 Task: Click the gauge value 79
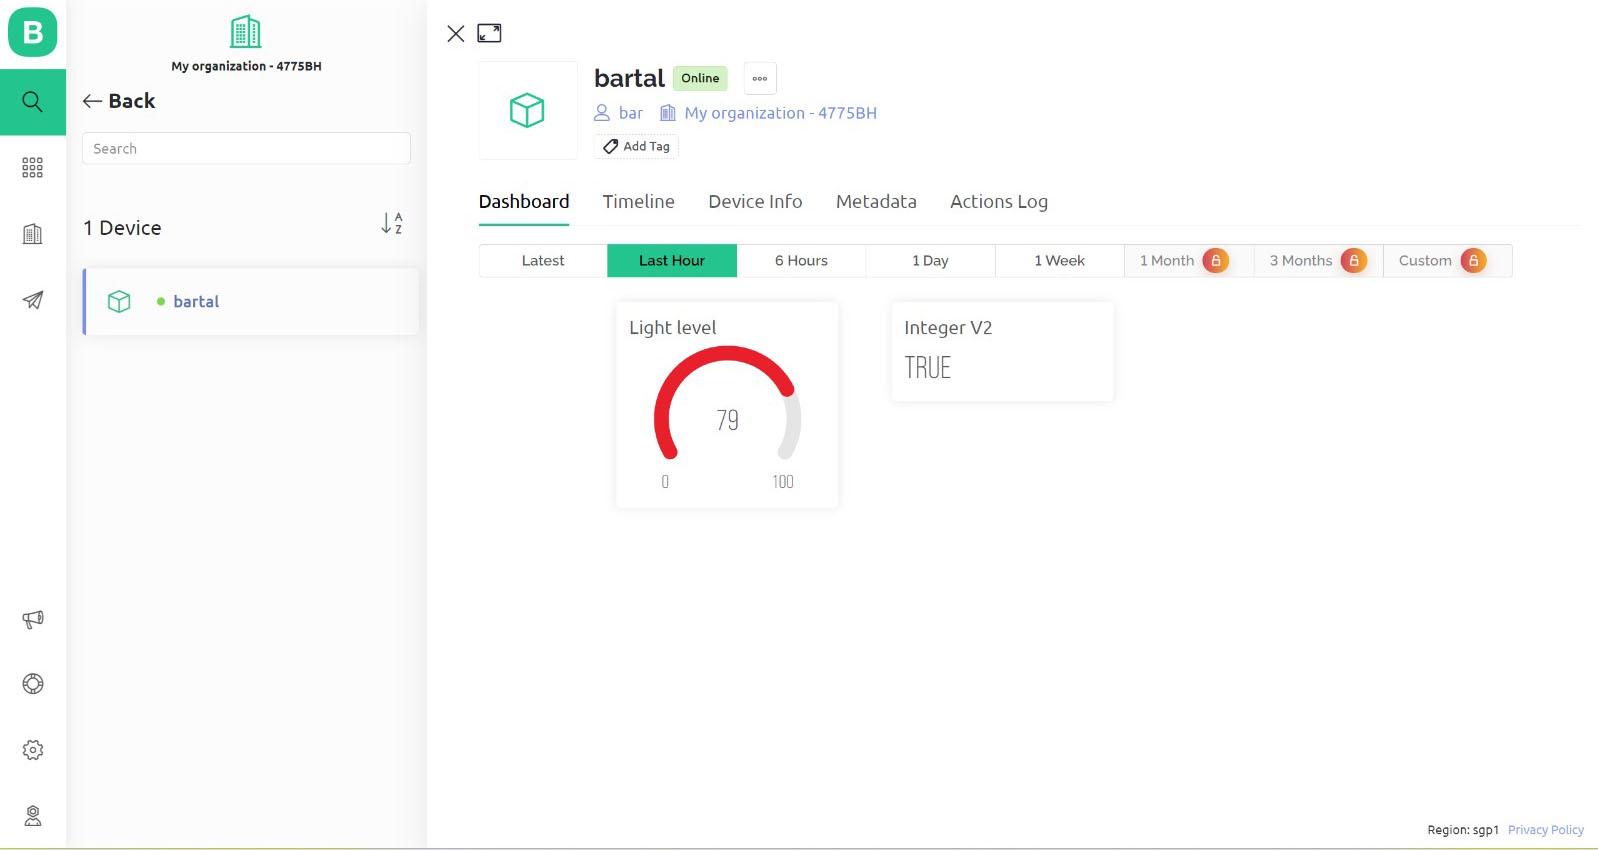click(x=728, y=420)
